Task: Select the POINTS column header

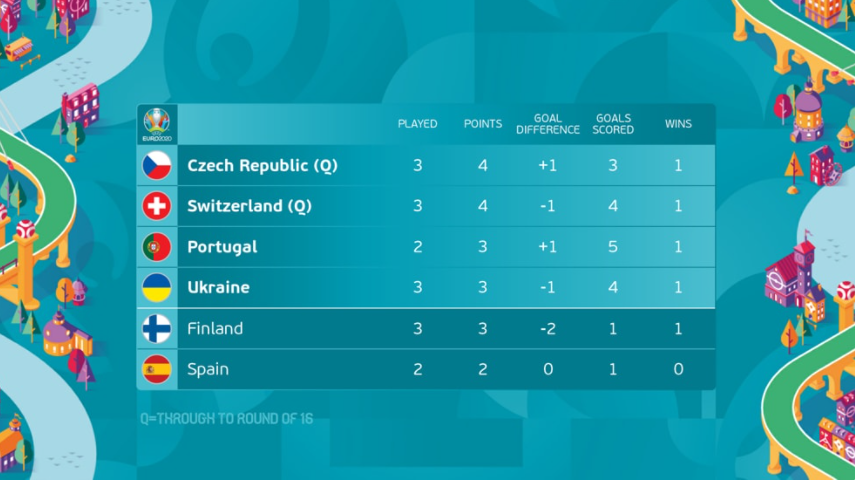Action: tap(483, 124)
